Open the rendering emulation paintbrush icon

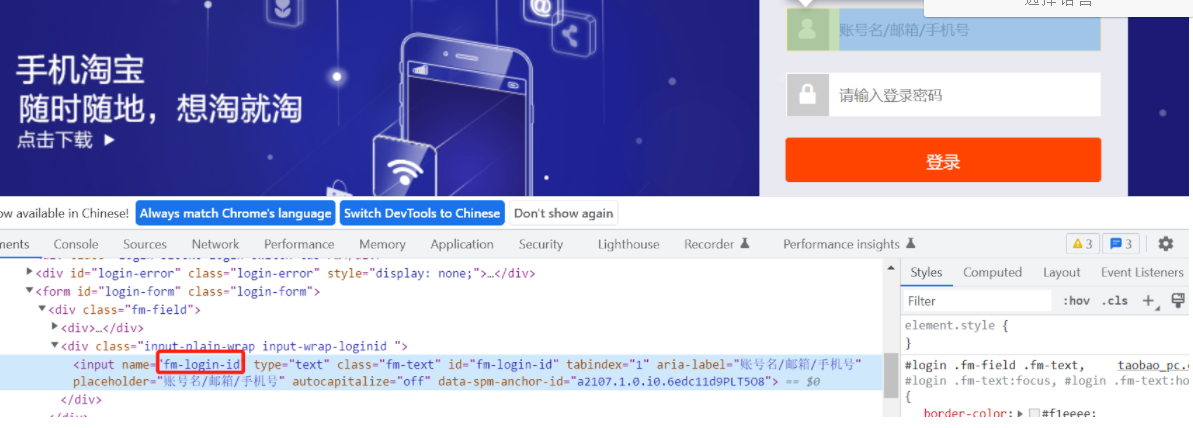click(x=1179, y=301)
